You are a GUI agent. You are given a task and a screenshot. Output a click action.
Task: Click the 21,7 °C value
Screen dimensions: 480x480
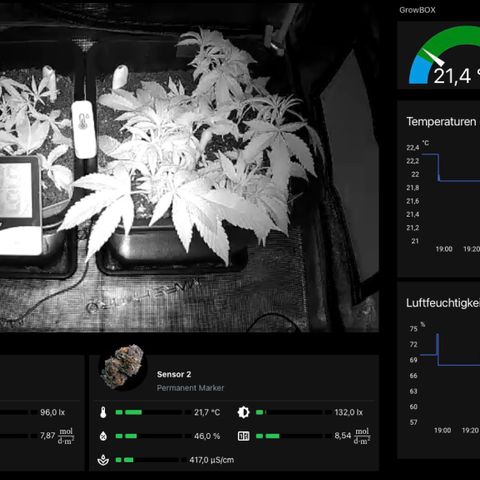tap(207, 412)
